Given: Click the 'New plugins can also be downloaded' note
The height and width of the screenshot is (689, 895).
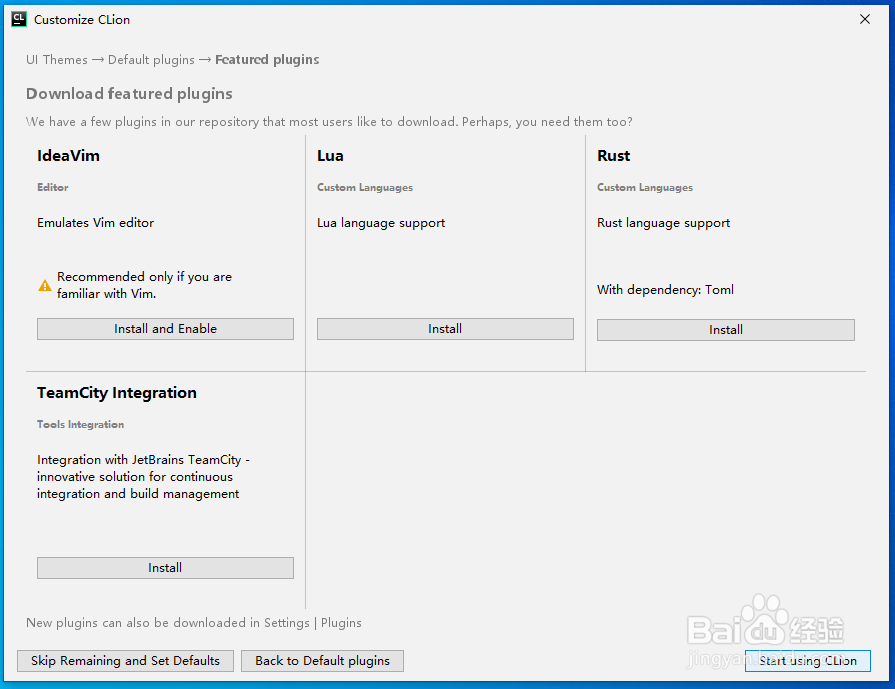Looking at the screenshot, I should click(x=193, y=623).
